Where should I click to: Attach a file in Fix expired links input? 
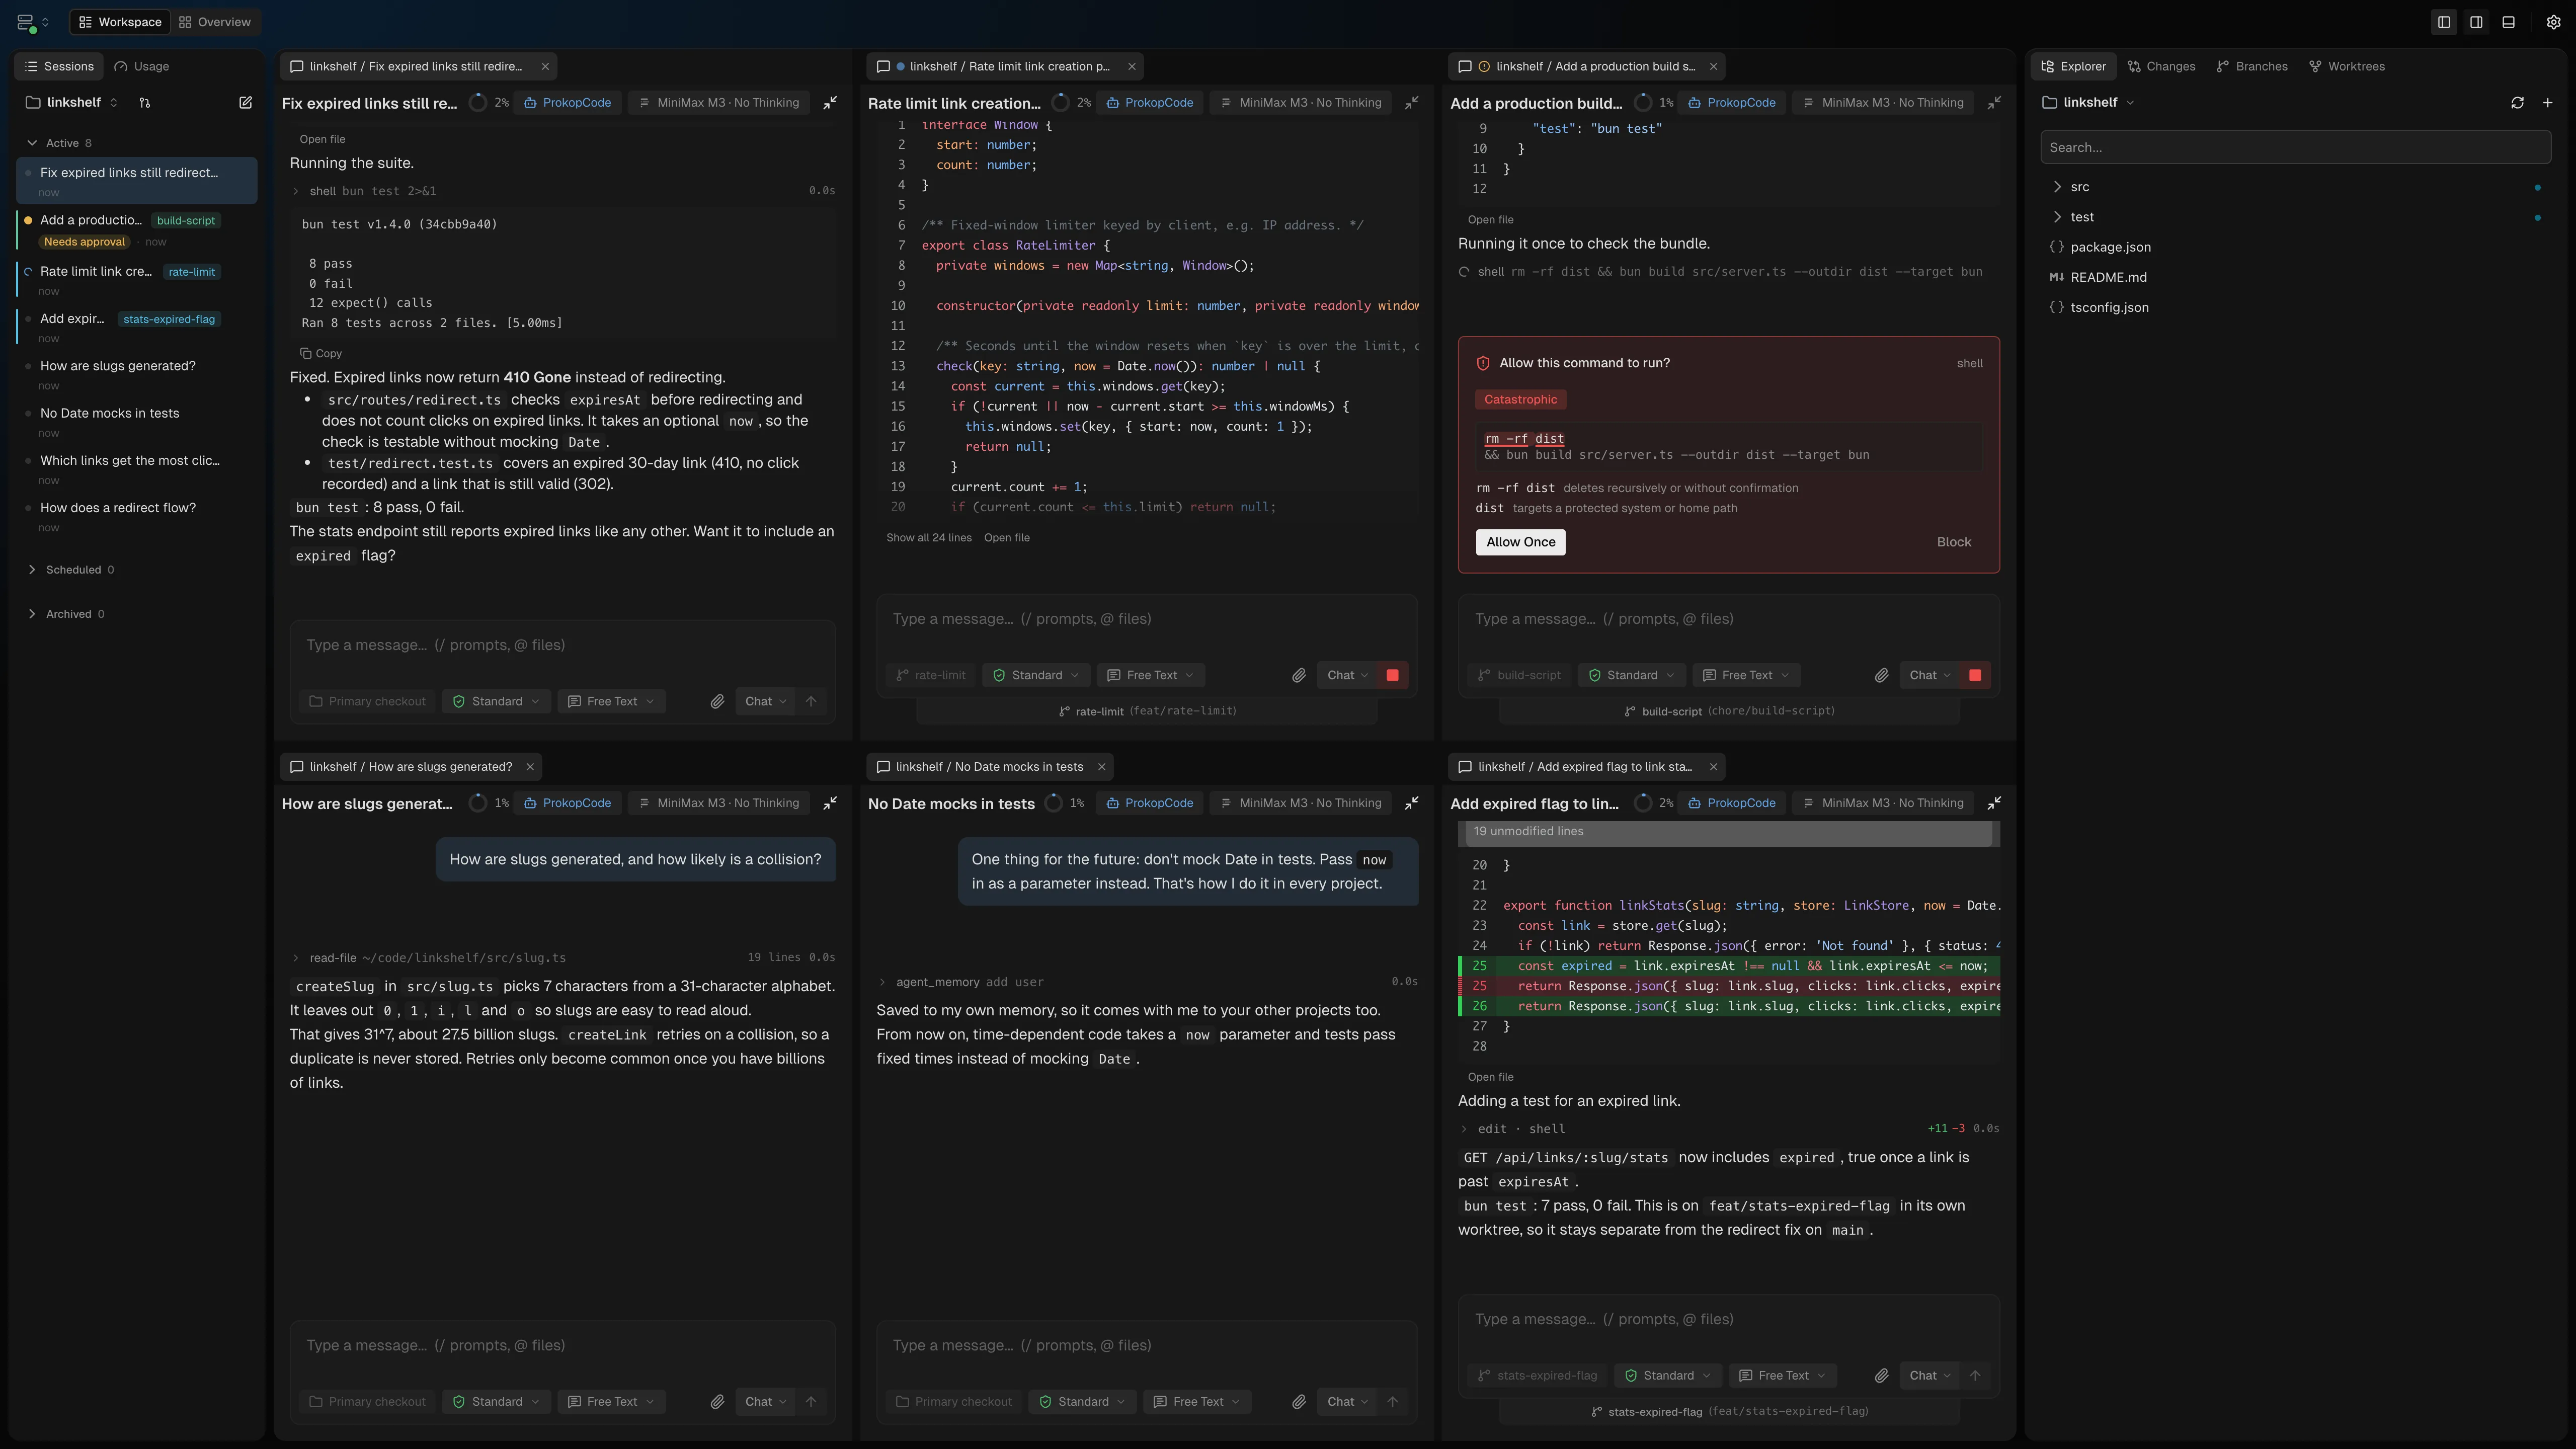(717, 701)
